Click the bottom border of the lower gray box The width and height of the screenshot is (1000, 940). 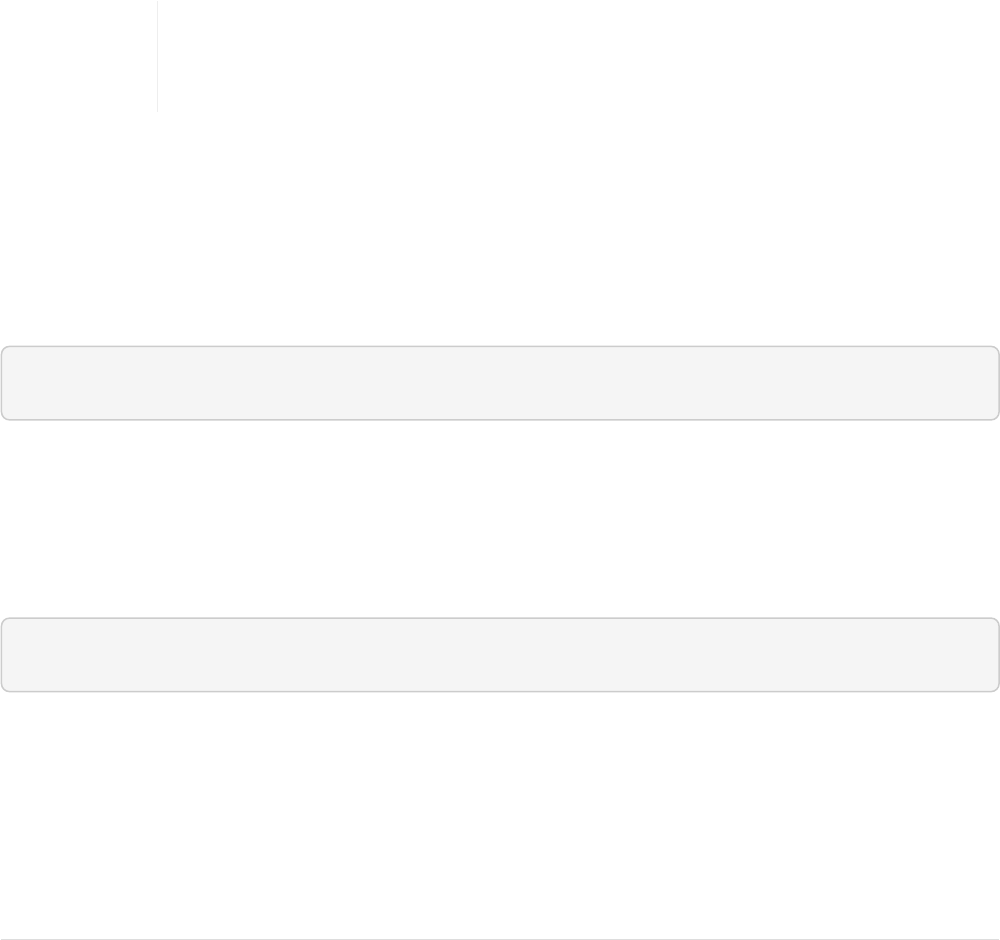(500, 691)
